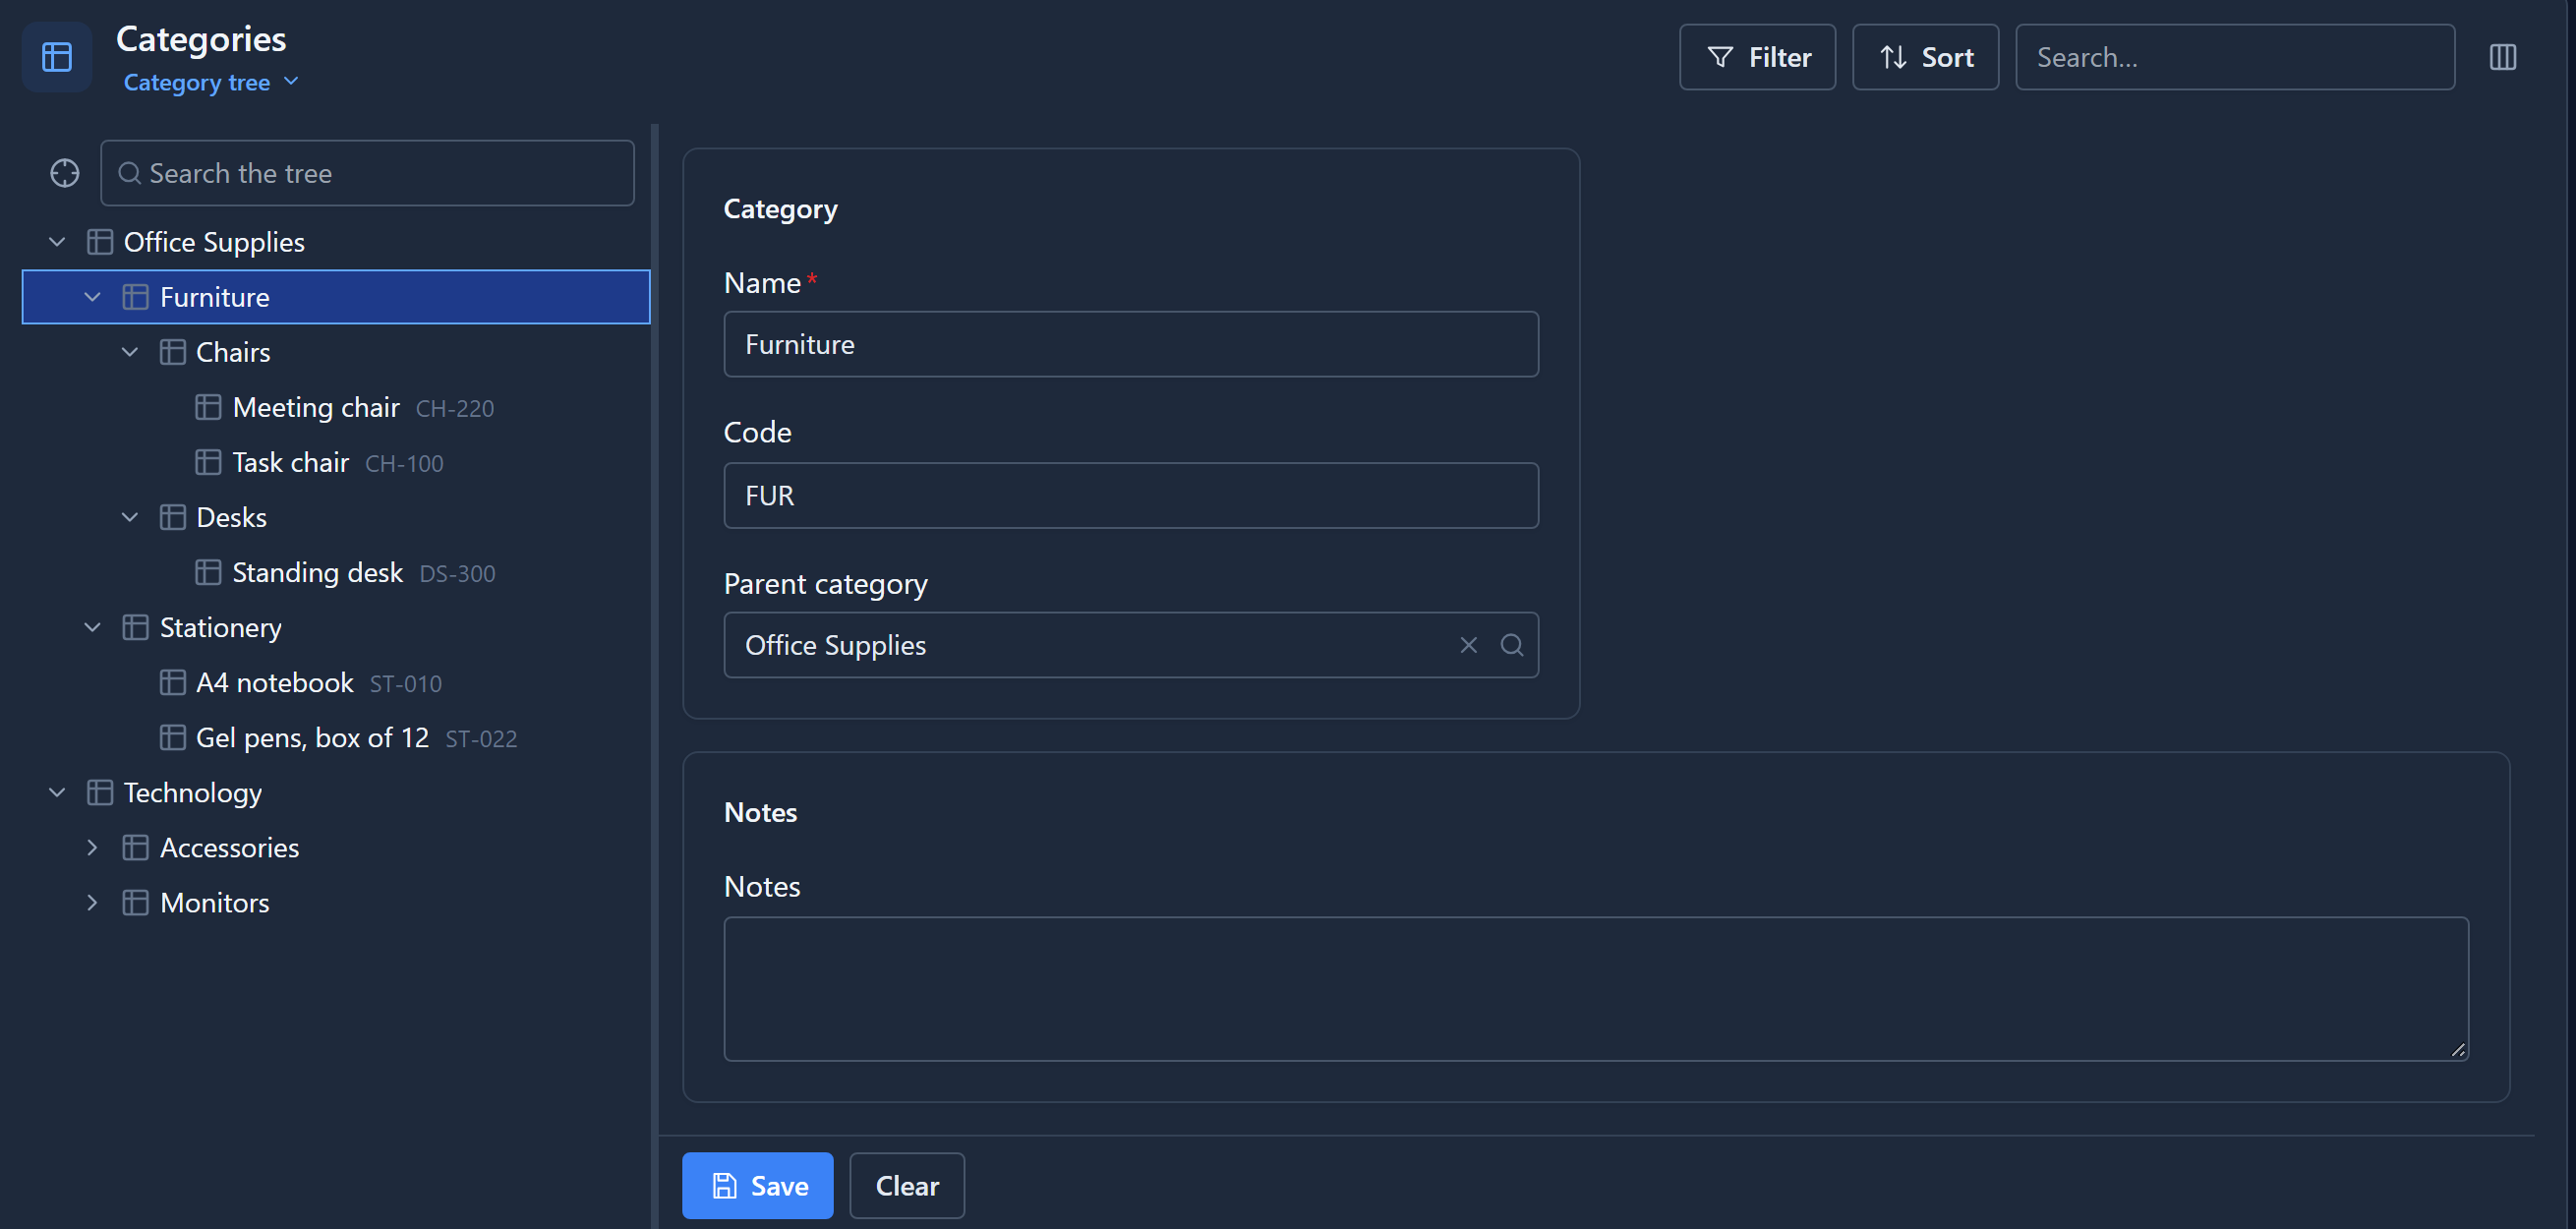Click the Code field containing FUR

1131,495
